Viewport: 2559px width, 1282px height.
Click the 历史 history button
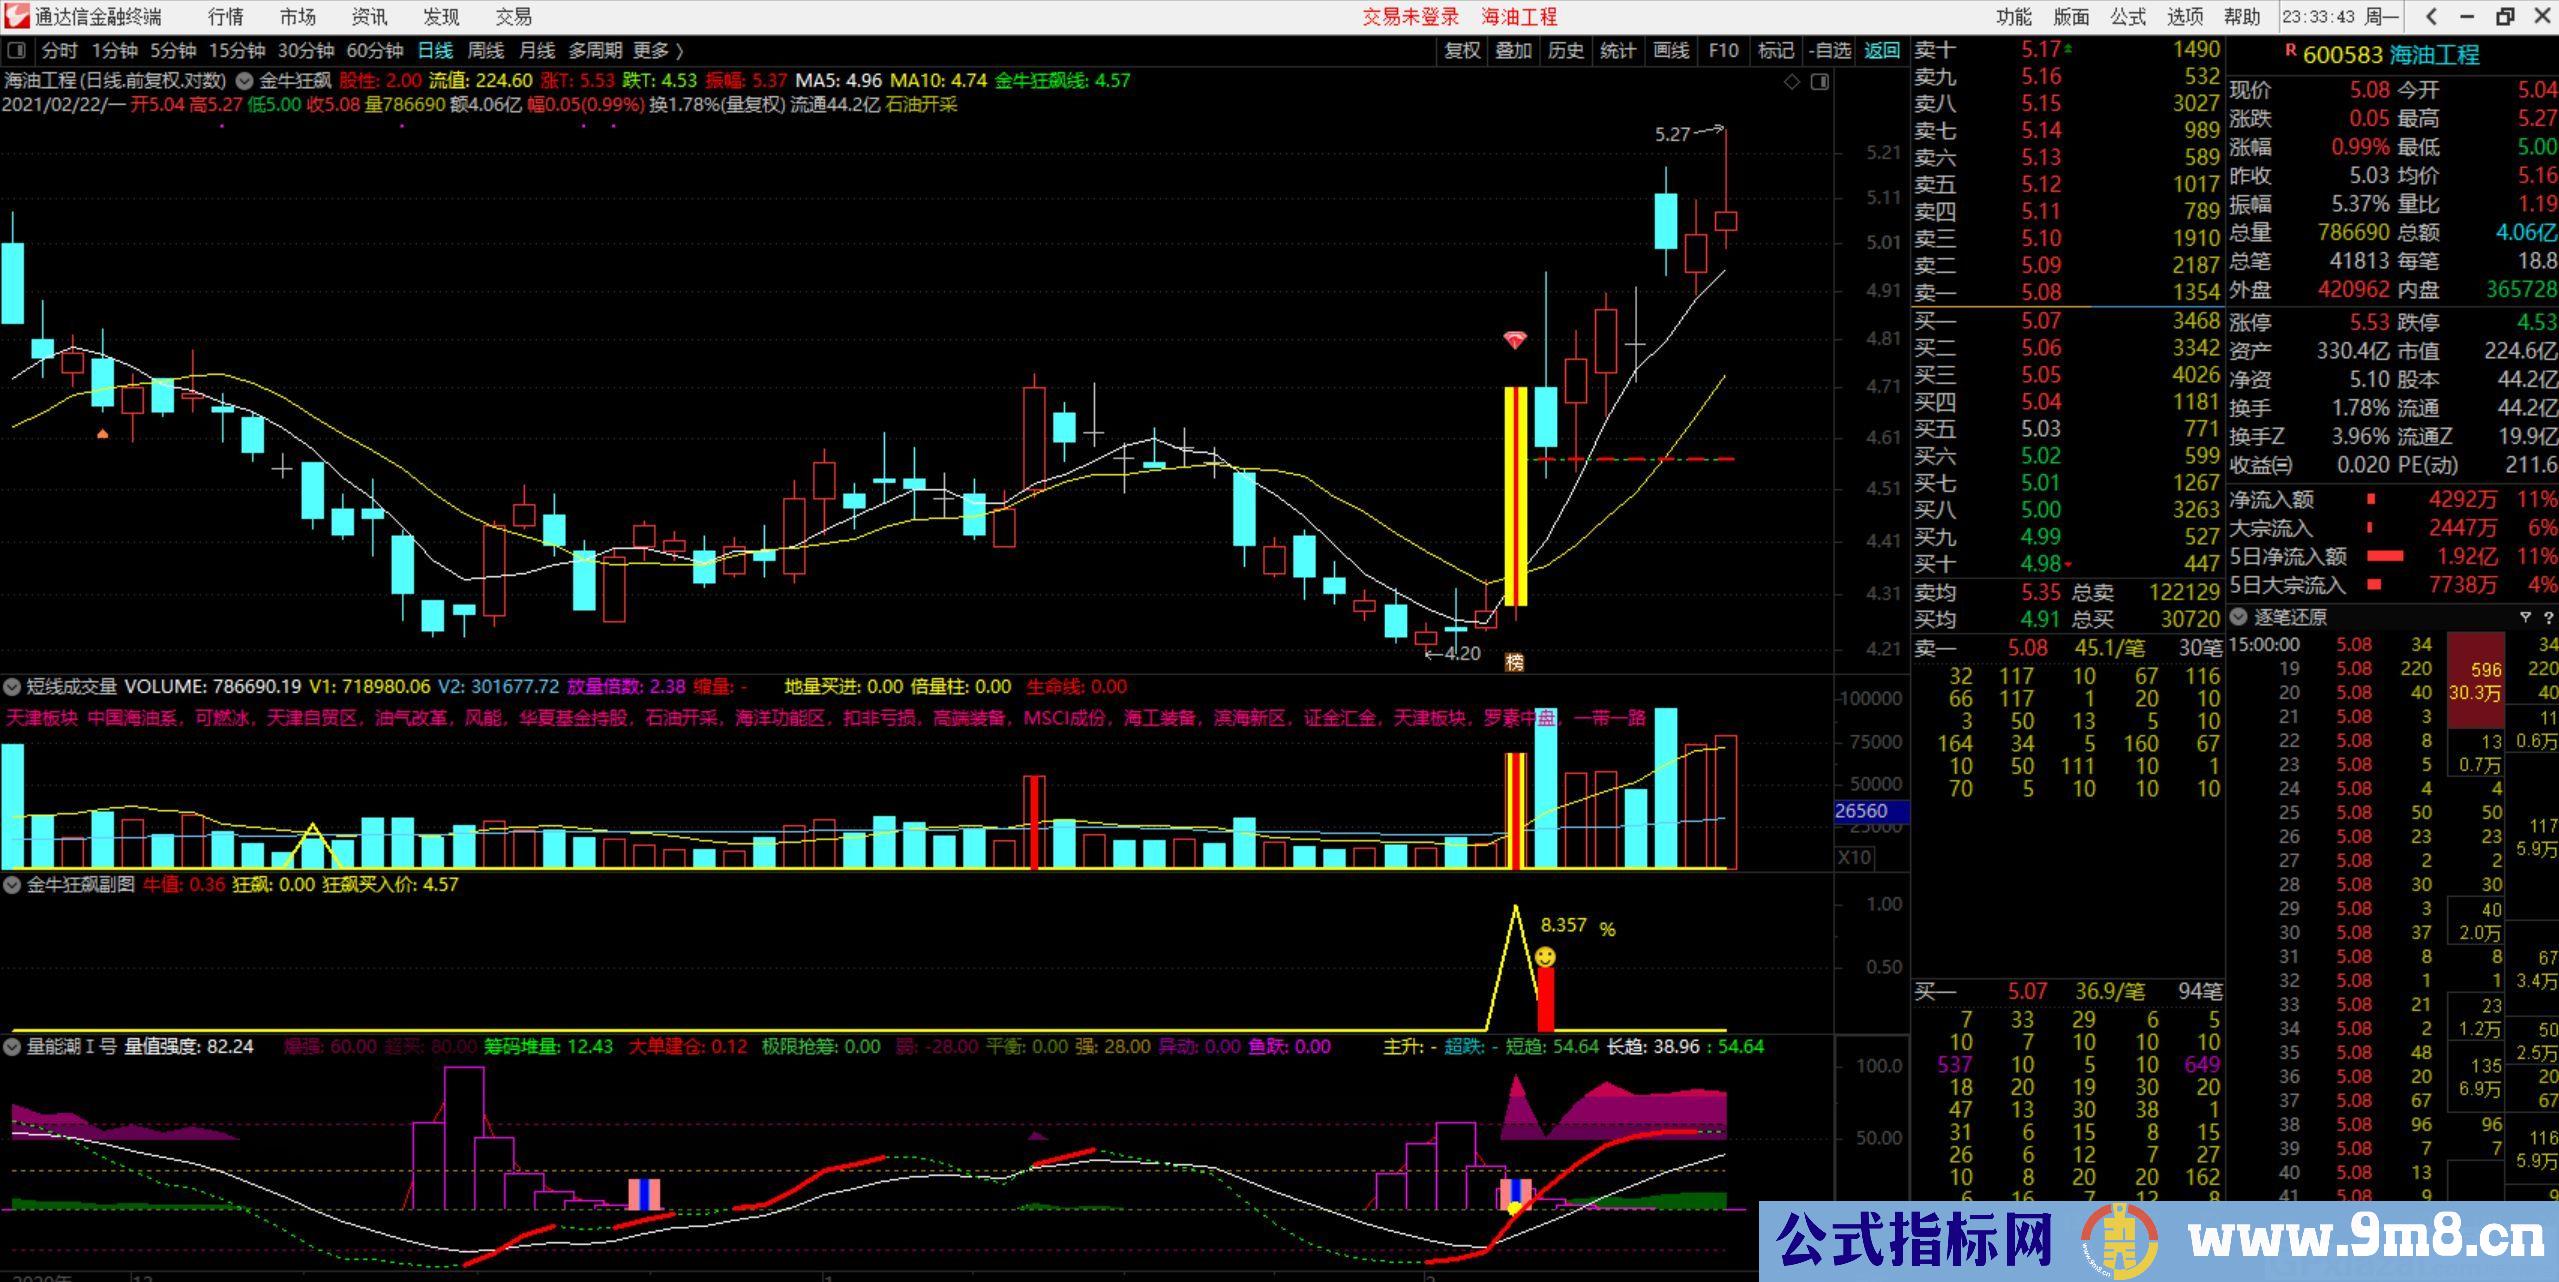1566,51
